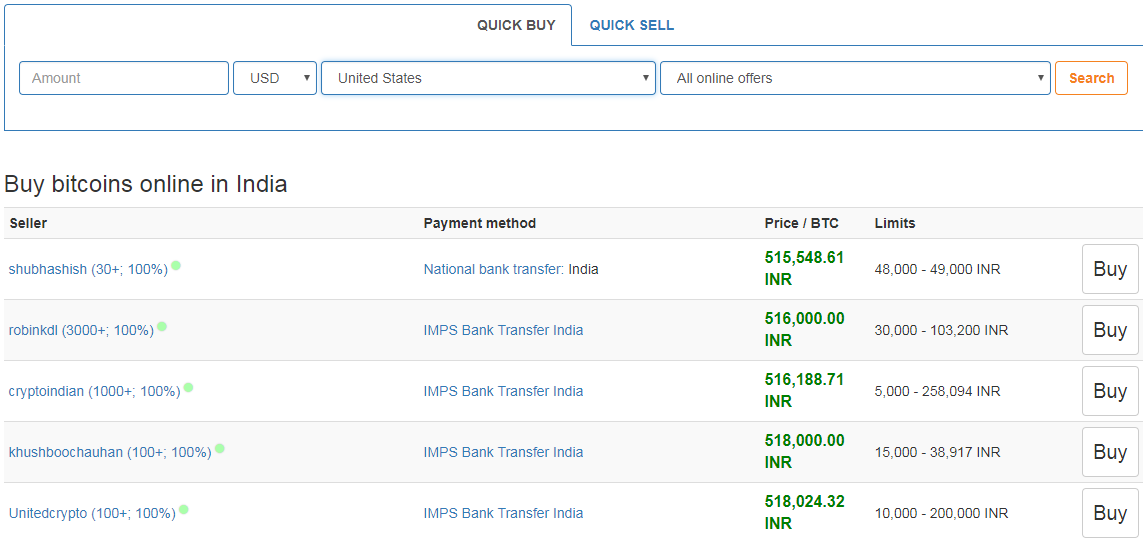Switch to the Quick Sell tab

(x=631, y=25)
